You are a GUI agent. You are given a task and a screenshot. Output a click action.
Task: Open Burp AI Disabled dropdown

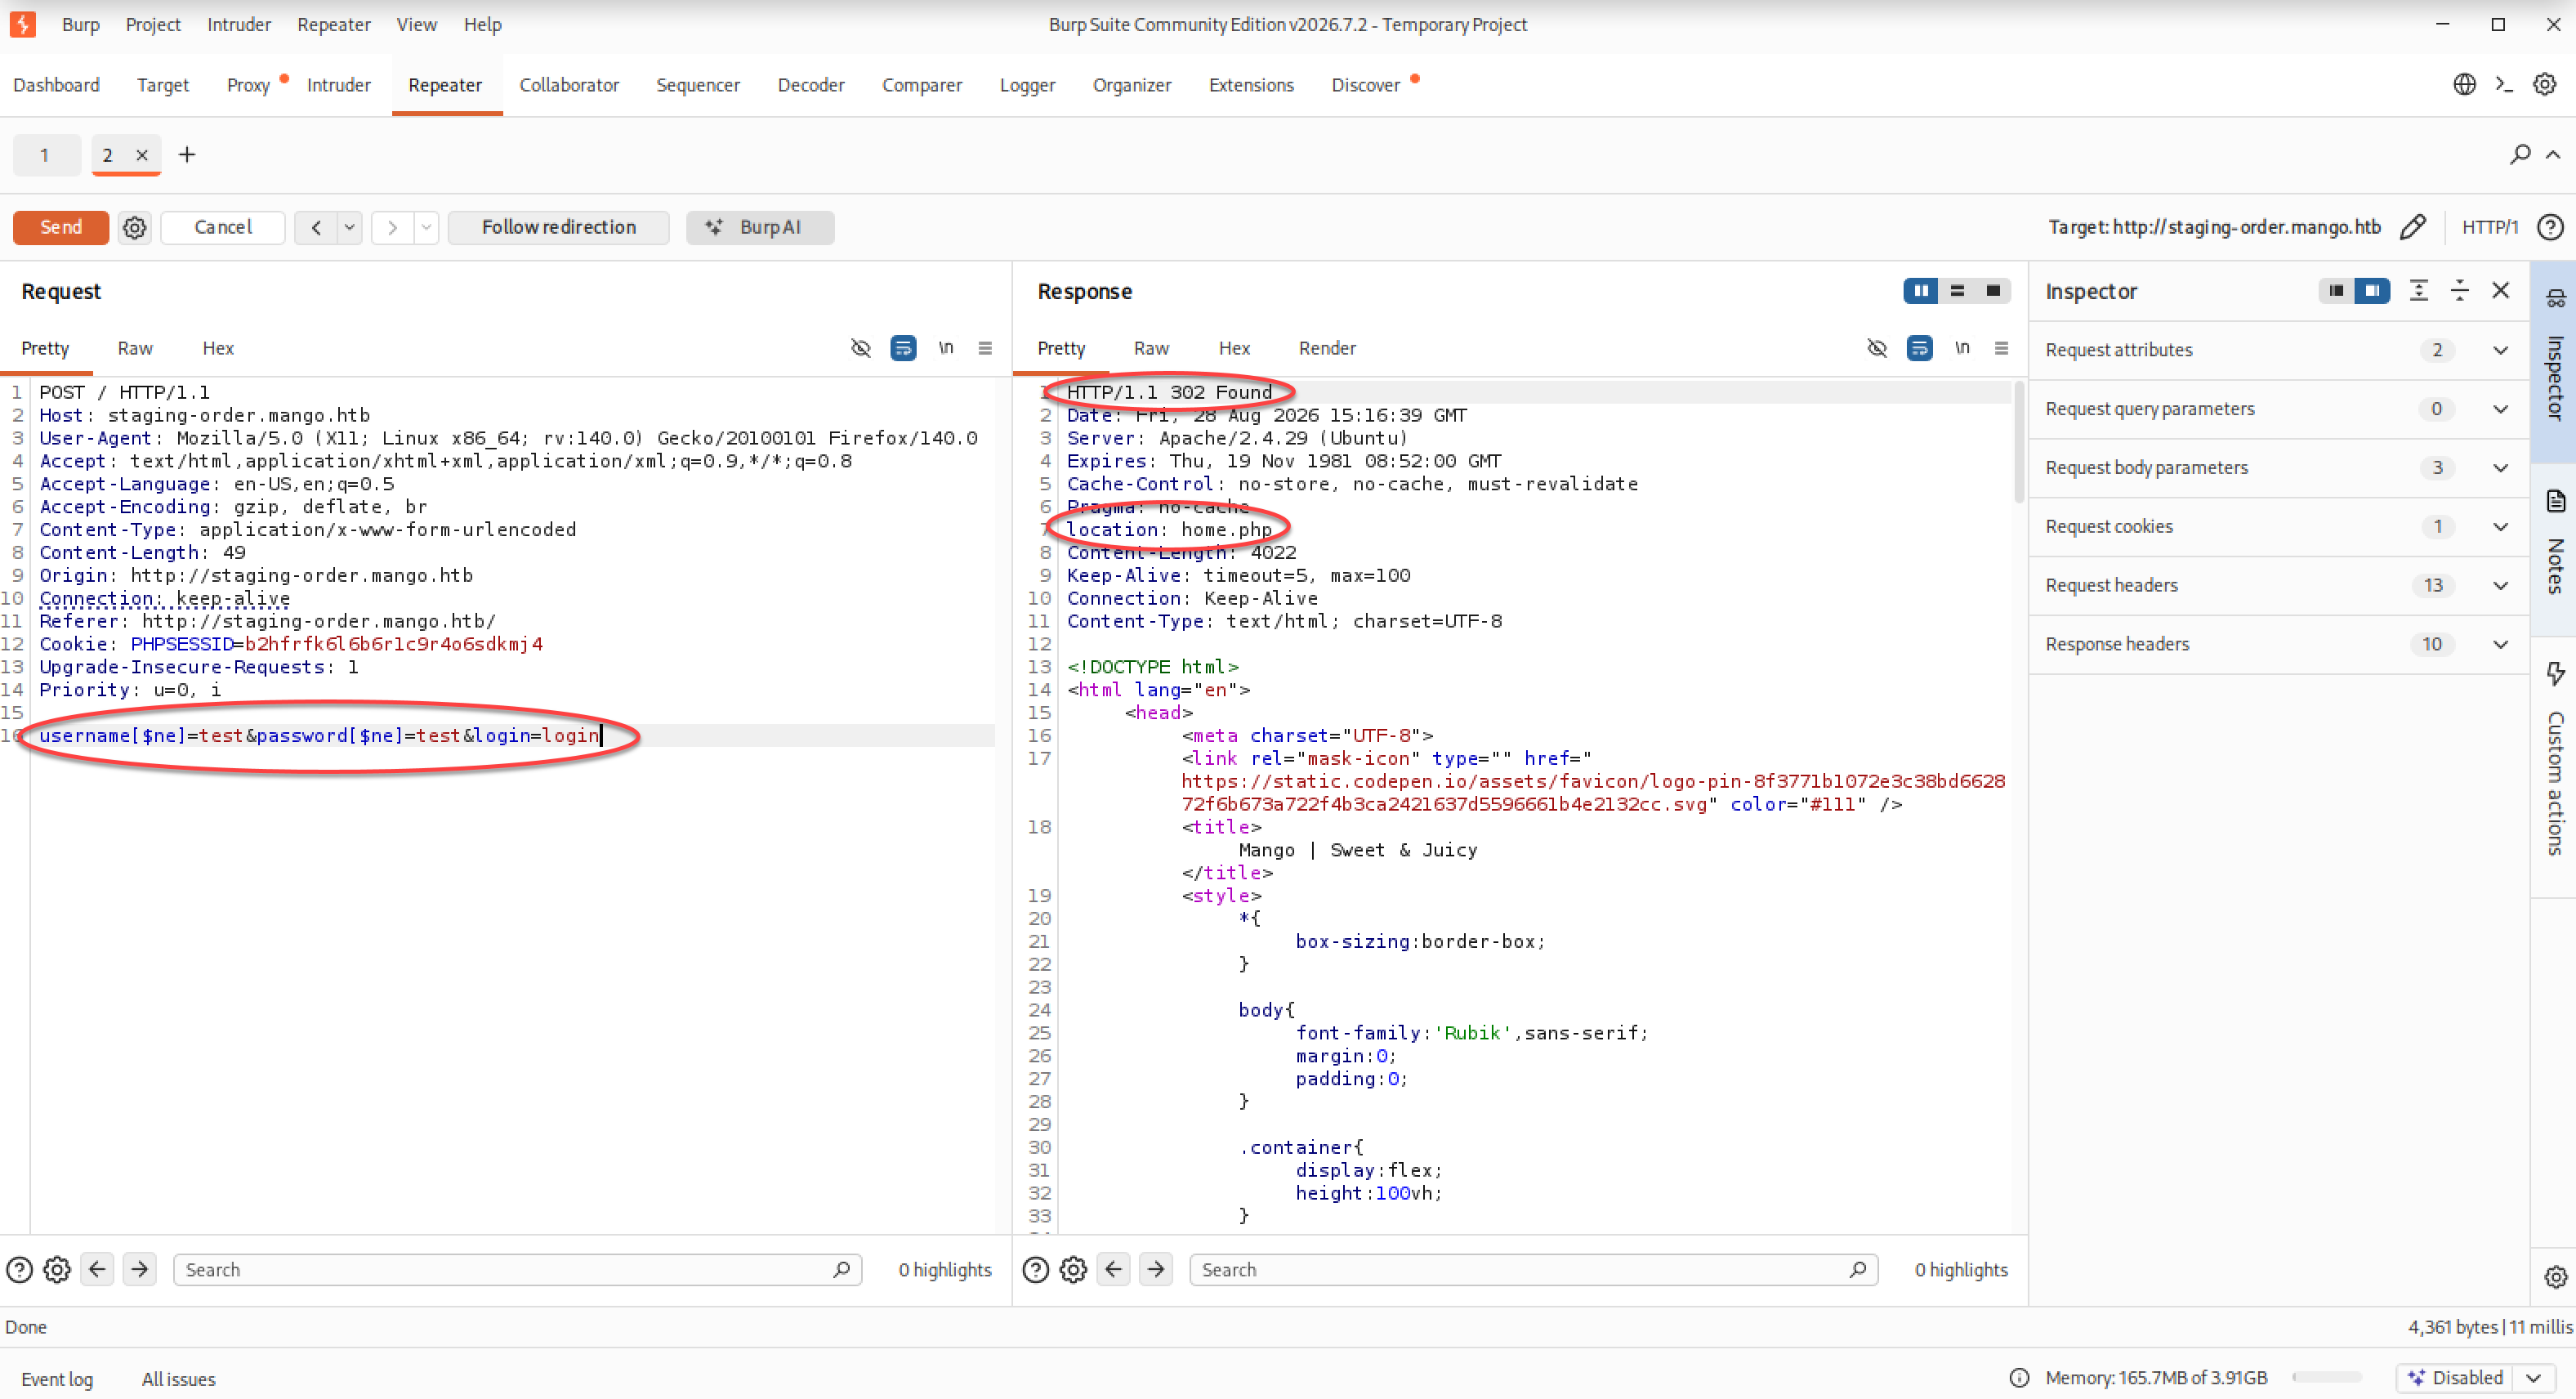[x=2533, y=1377]
